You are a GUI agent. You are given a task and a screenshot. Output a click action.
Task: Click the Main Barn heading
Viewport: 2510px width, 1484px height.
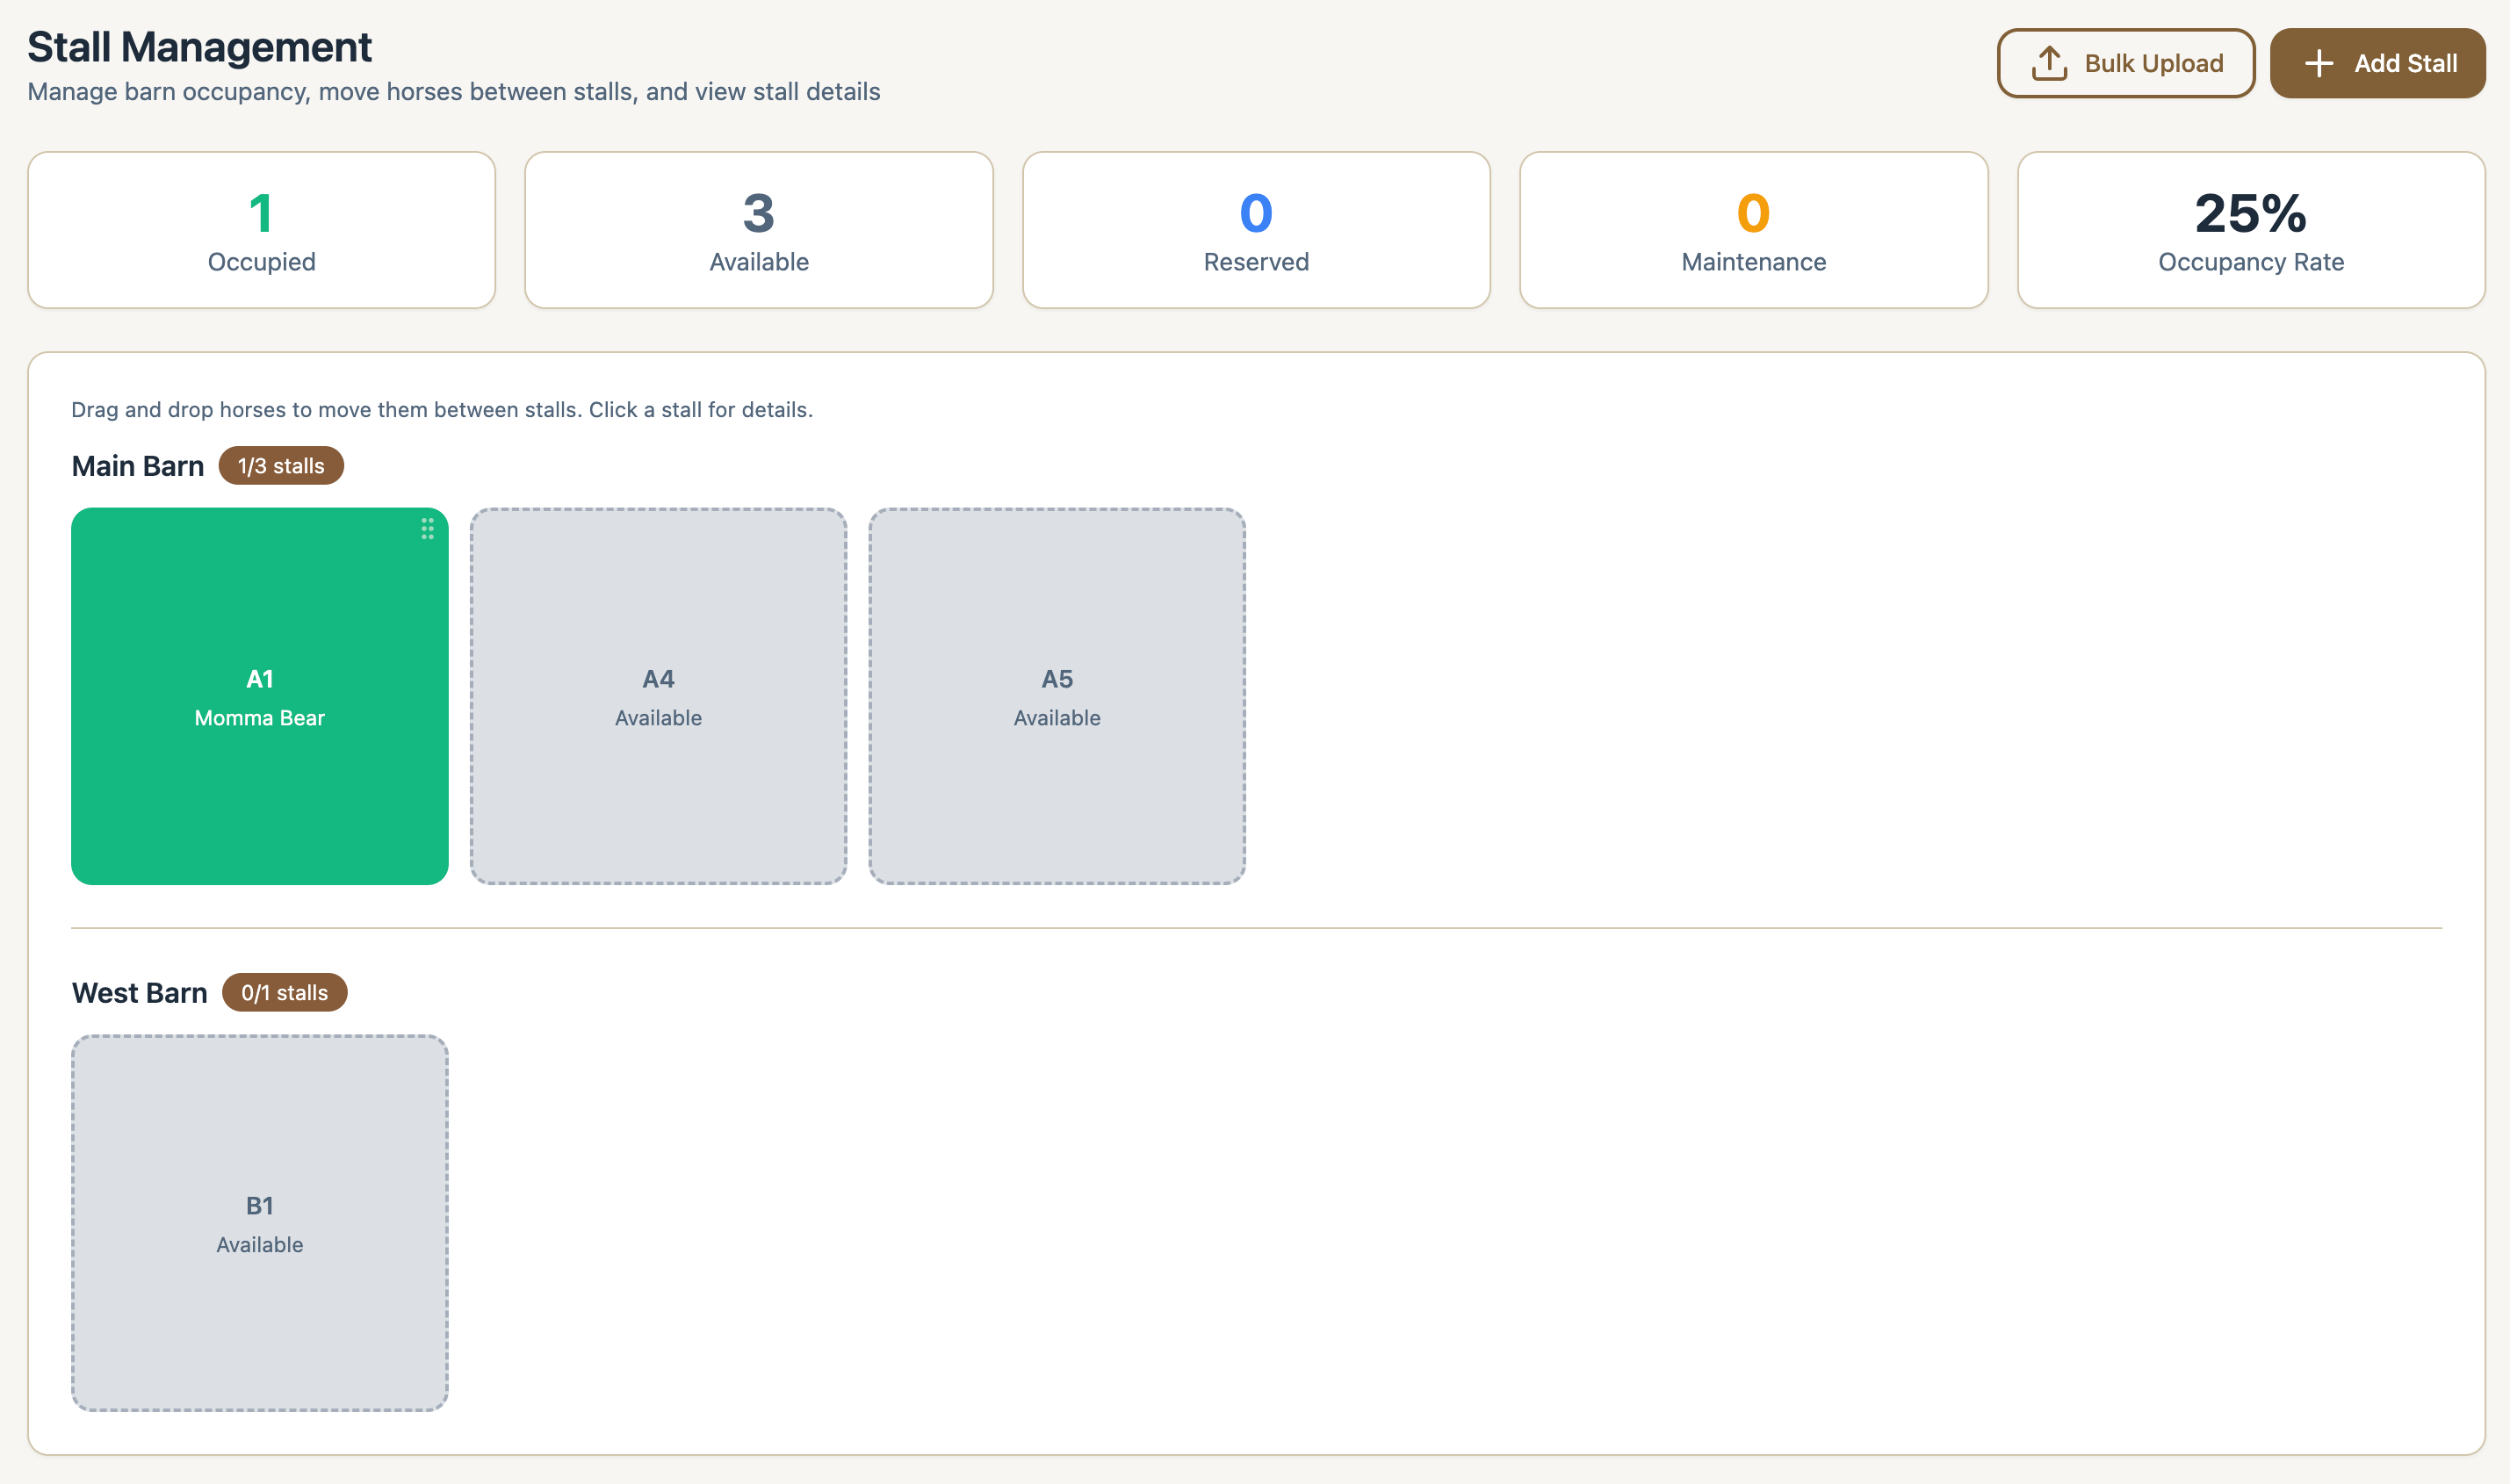pos(138,466)
